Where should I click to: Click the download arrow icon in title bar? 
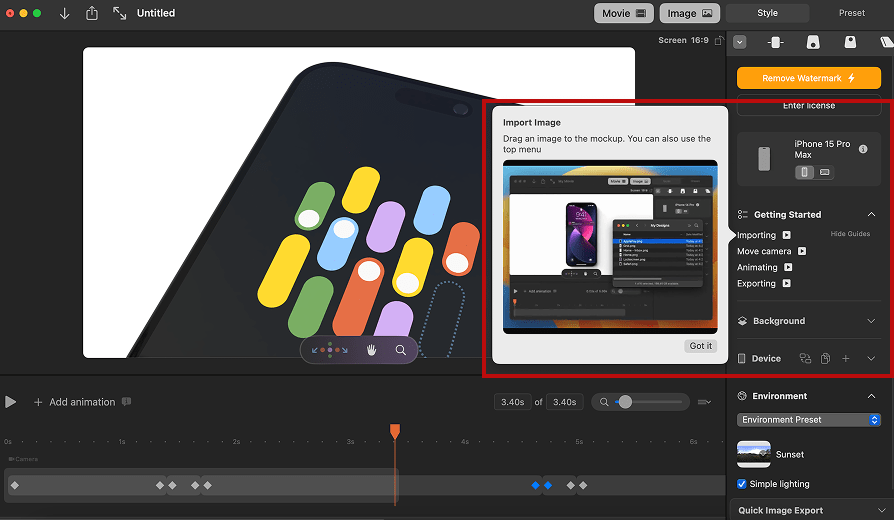[65, 13]
